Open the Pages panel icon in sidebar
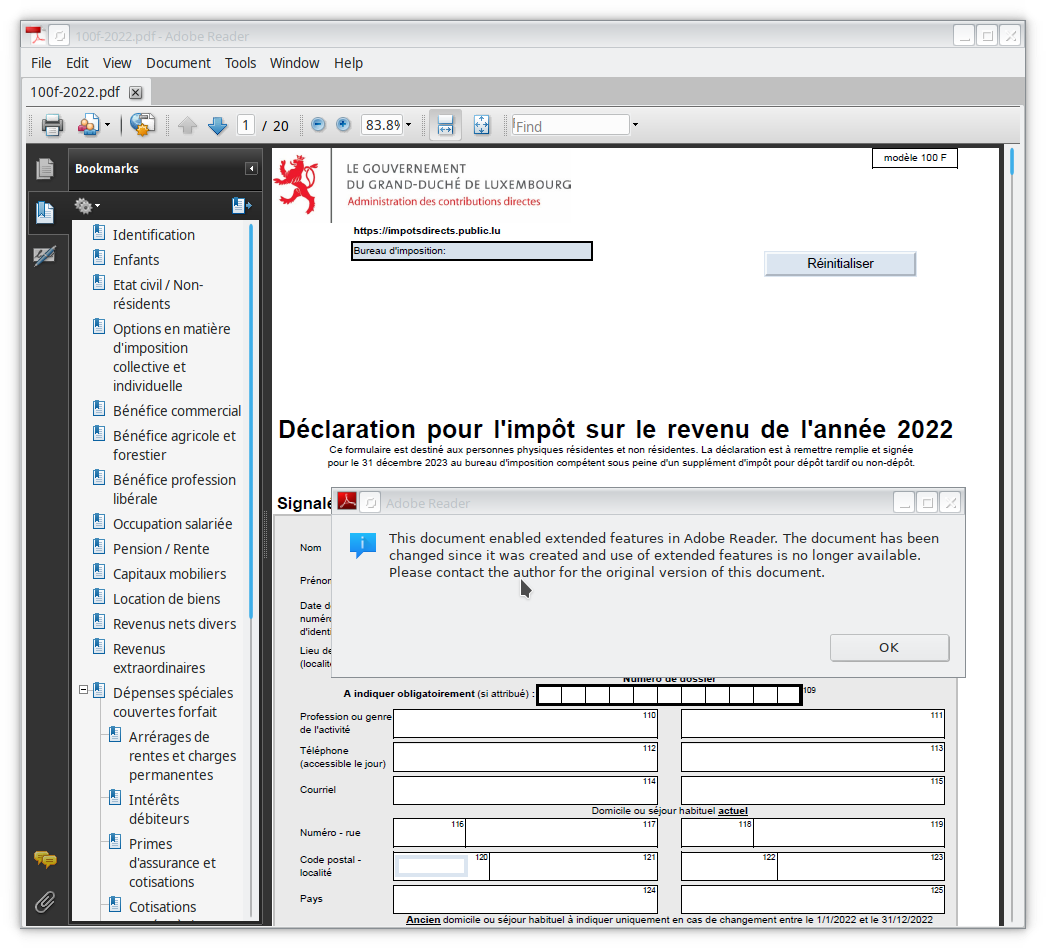The image size is (1046, 949). pos(44,169)
